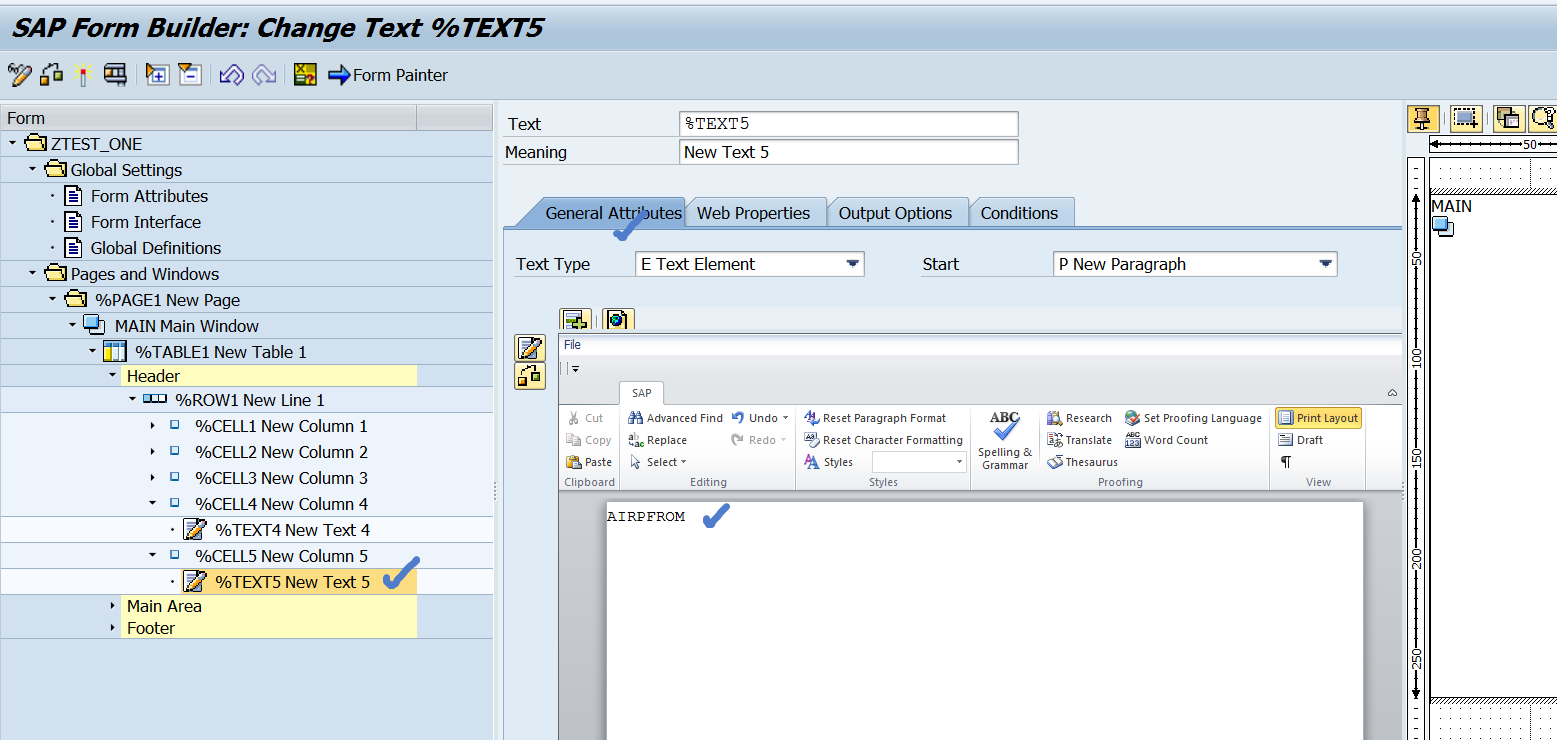Click the dashed-rectangle draw window icon
This screenshot has width=1557, height=740.
point(1465,118)
